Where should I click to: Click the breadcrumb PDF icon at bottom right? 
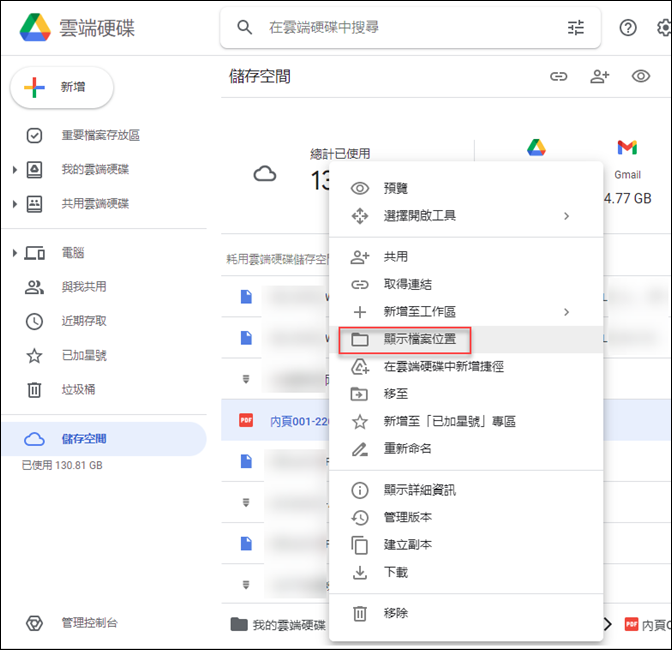point(631,624)
